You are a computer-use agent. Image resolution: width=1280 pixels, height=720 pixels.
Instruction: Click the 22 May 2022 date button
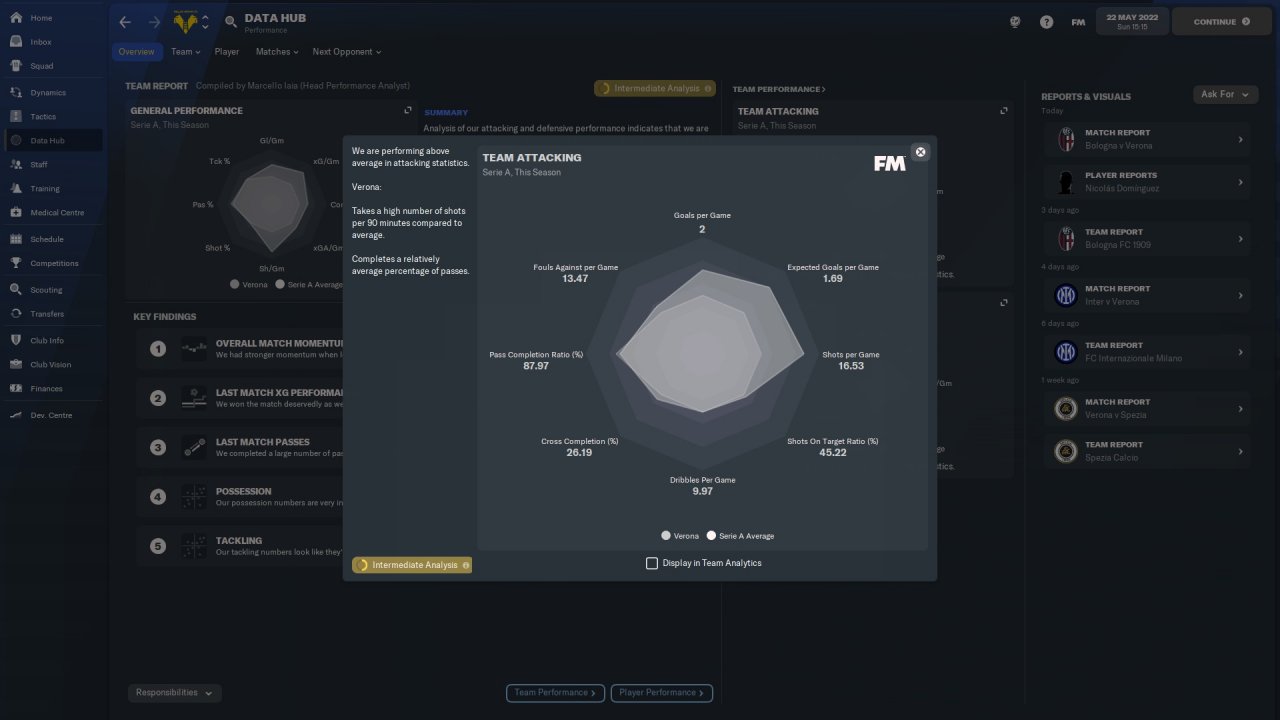coord(1132,22)
